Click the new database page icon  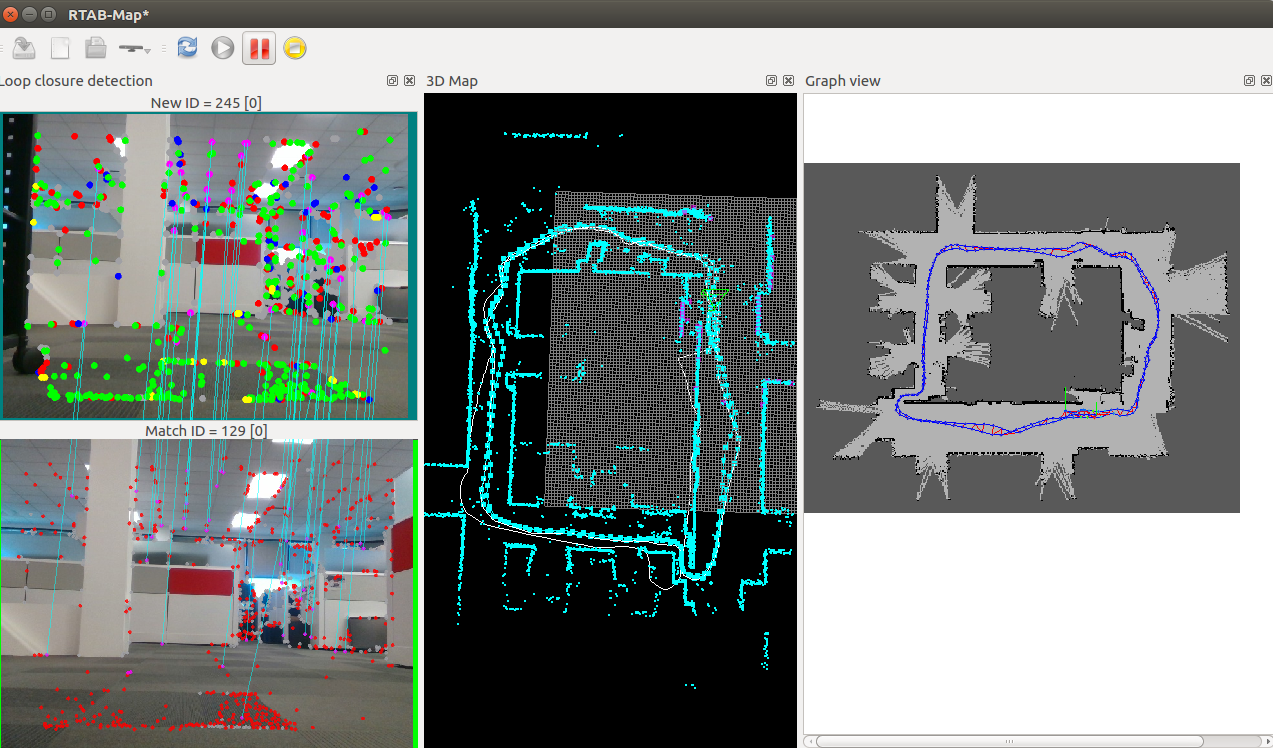pos(60,48)
